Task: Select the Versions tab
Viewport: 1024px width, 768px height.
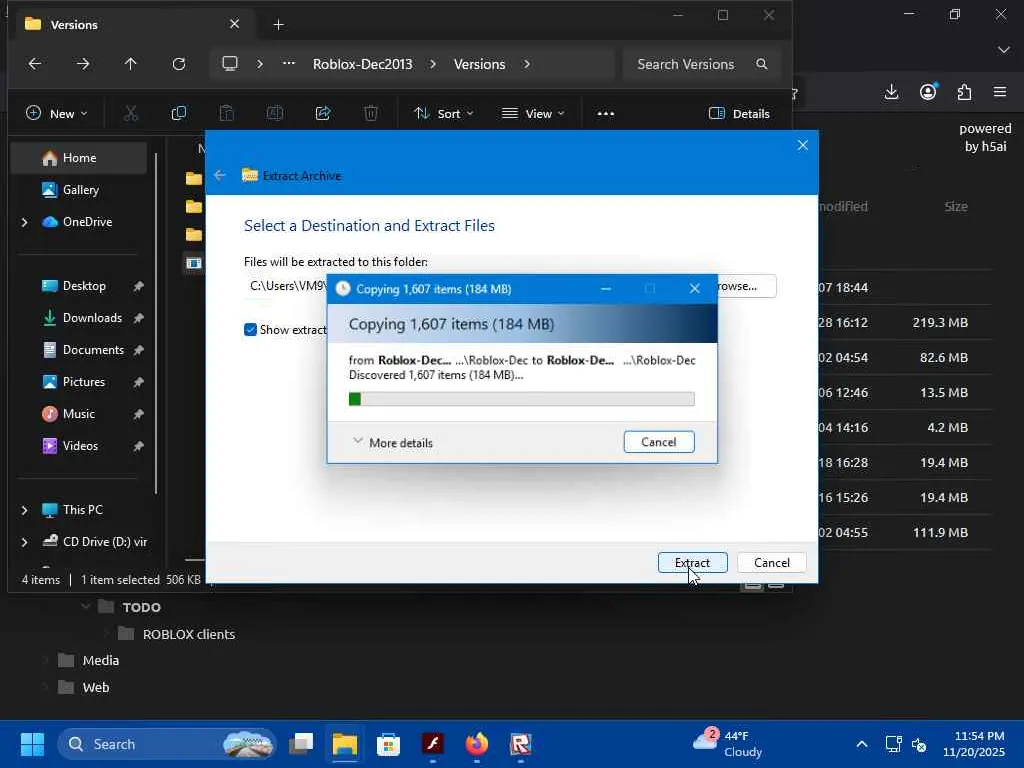Action: 133,24
